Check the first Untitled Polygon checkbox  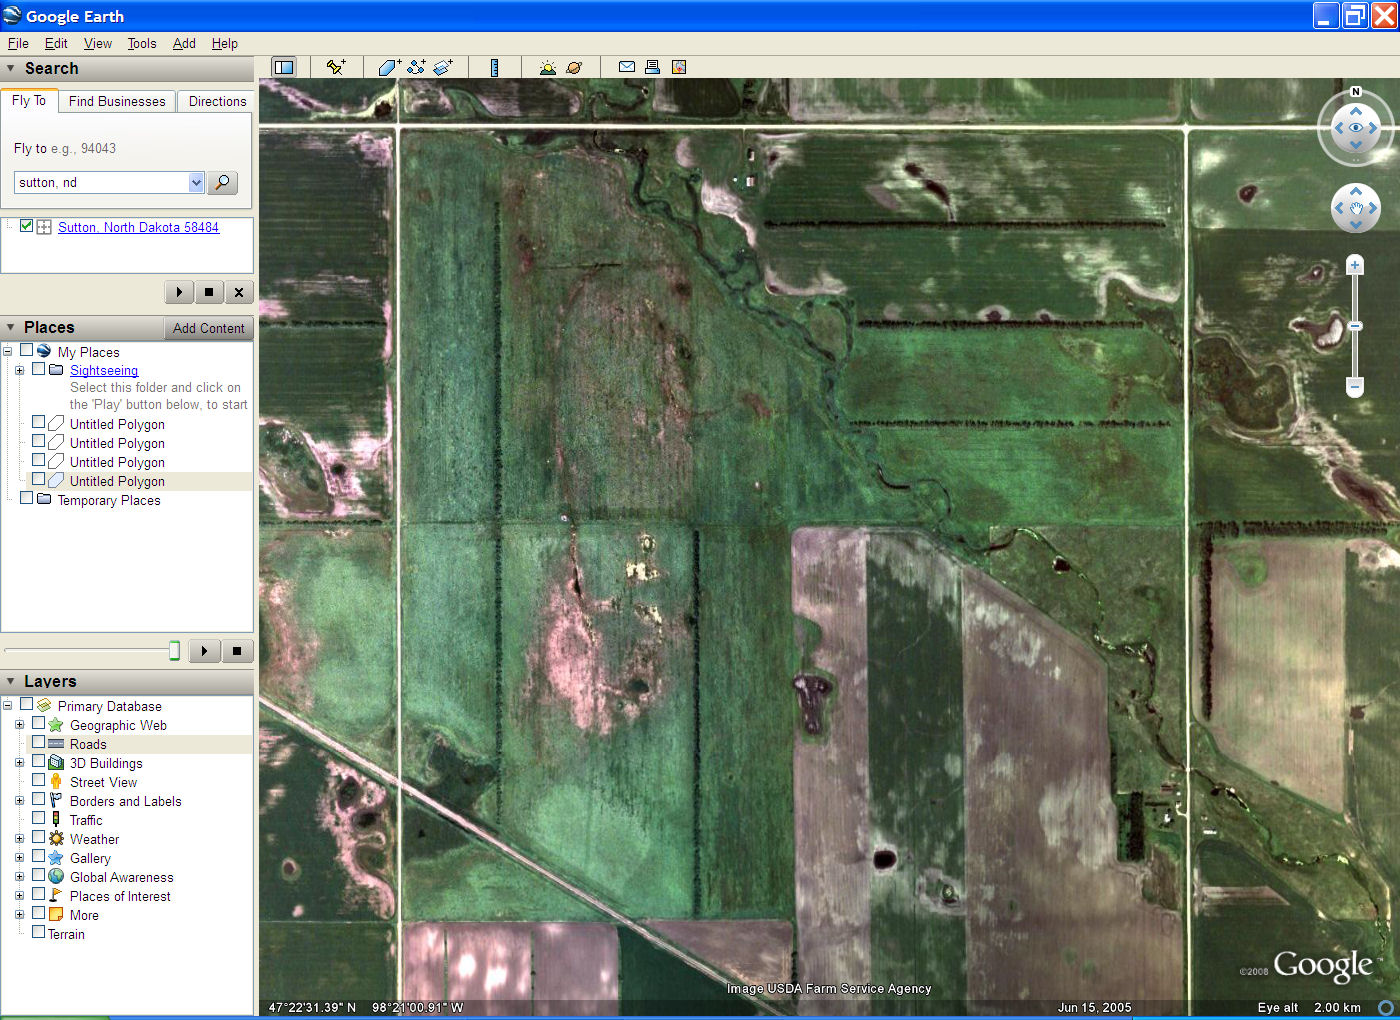[39, 422]
